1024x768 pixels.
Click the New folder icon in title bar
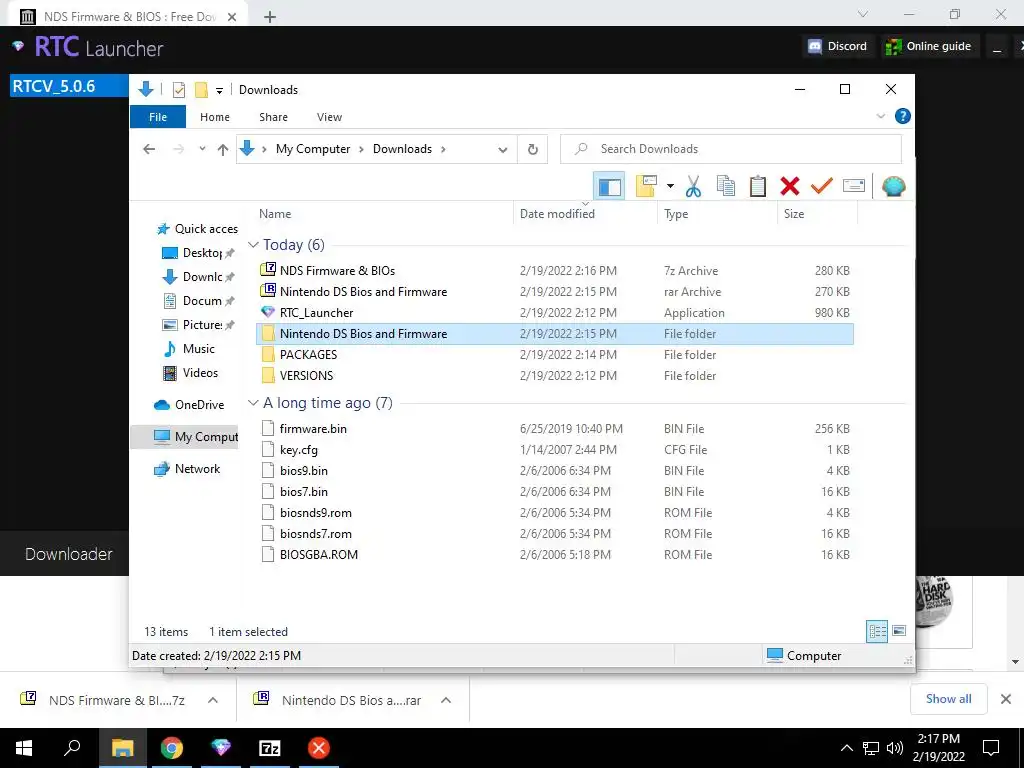tap(202, 90)
